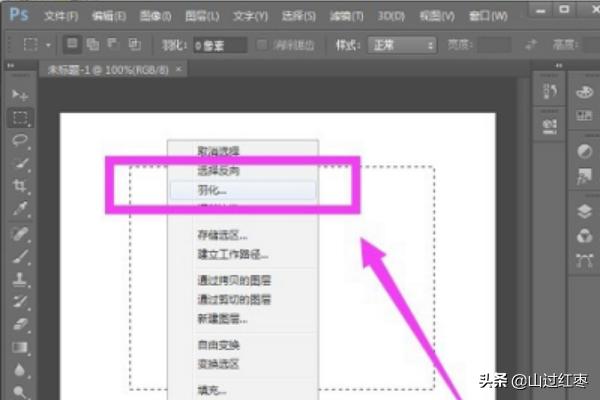
Task: Toggle the anti-alias checkbox in options bar
Action: [x=262, y=46]
